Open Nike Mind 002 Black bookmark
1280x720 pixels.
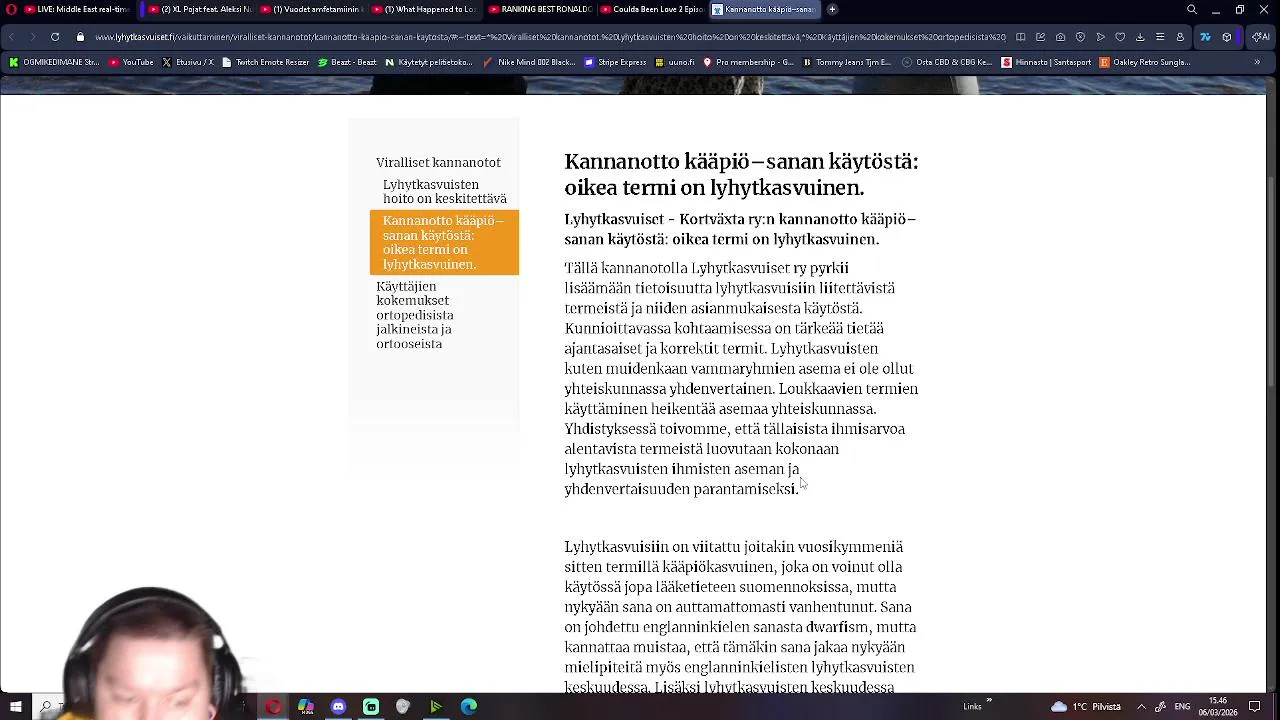pos(529,62)
